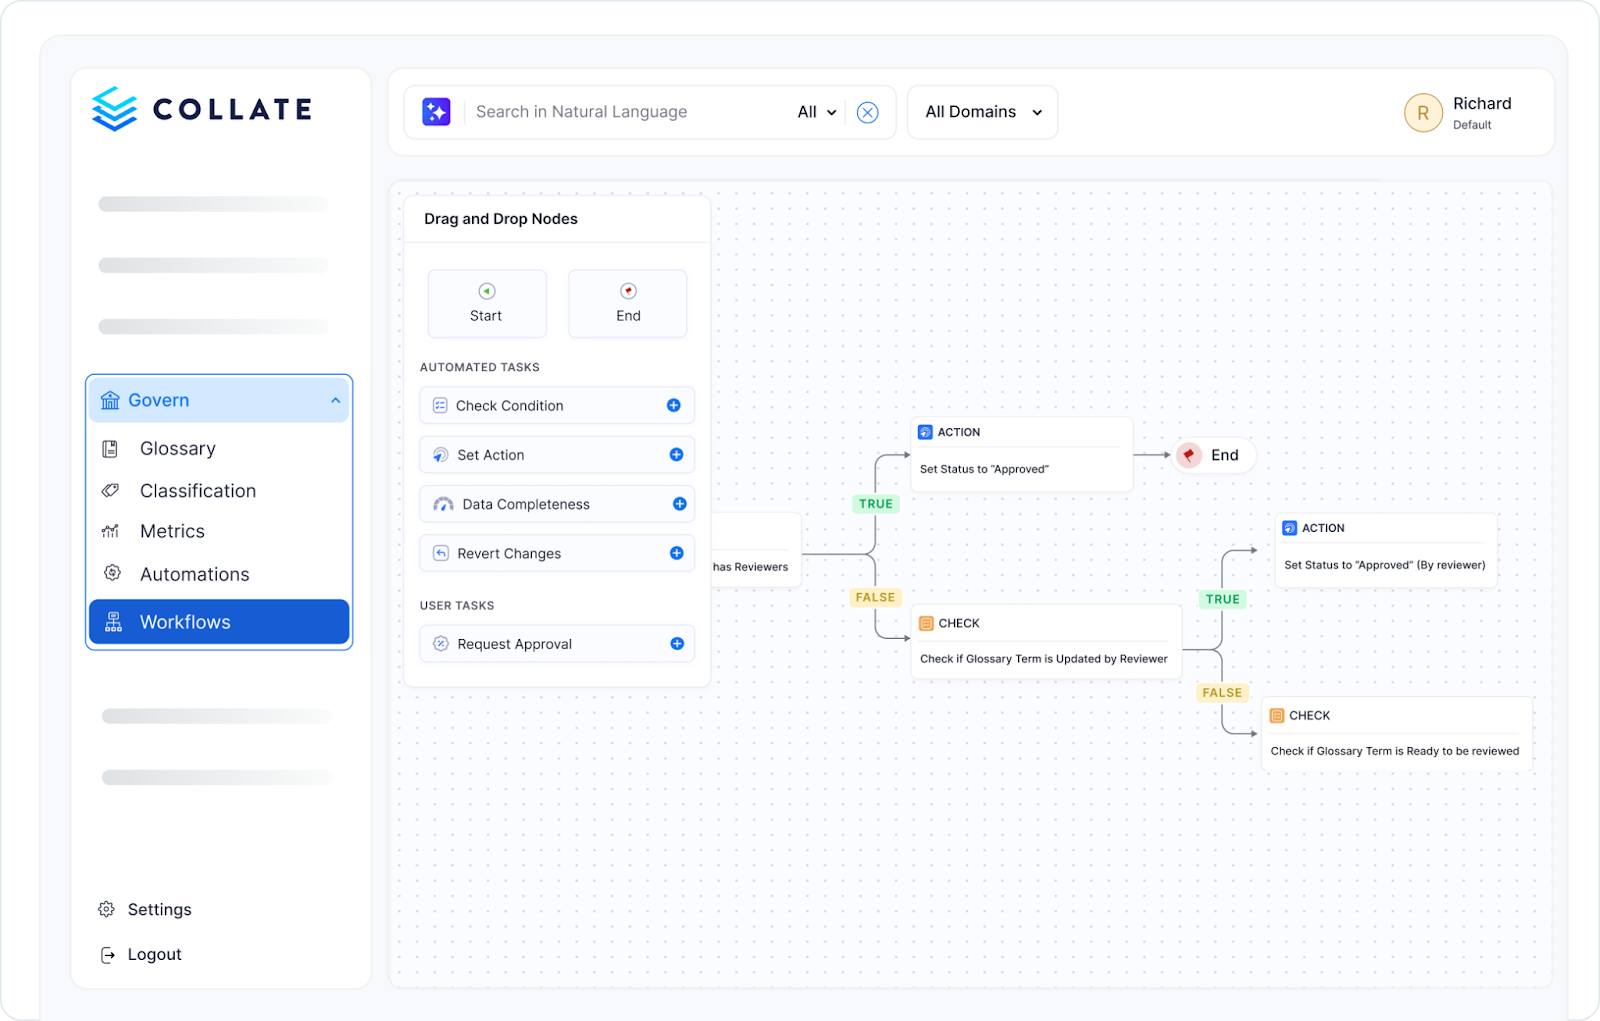Click the Data Completeness task row
1600x1021 pixels.
pos(557,504)
